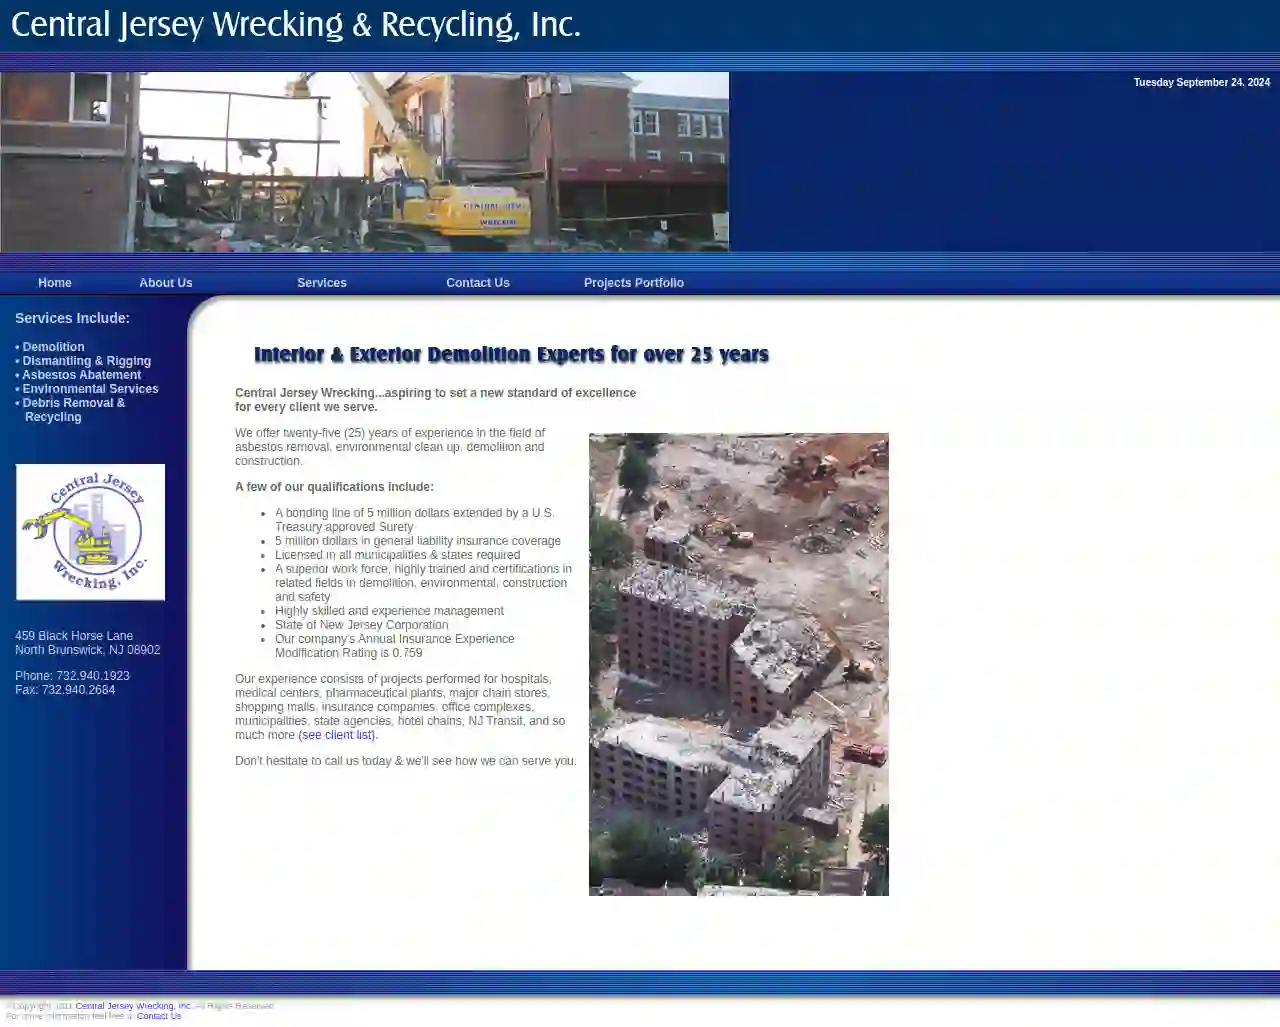Click the address 459 Black Horse Lane
Viewport: 1280px width, 1027px height.
coord(74,636)
